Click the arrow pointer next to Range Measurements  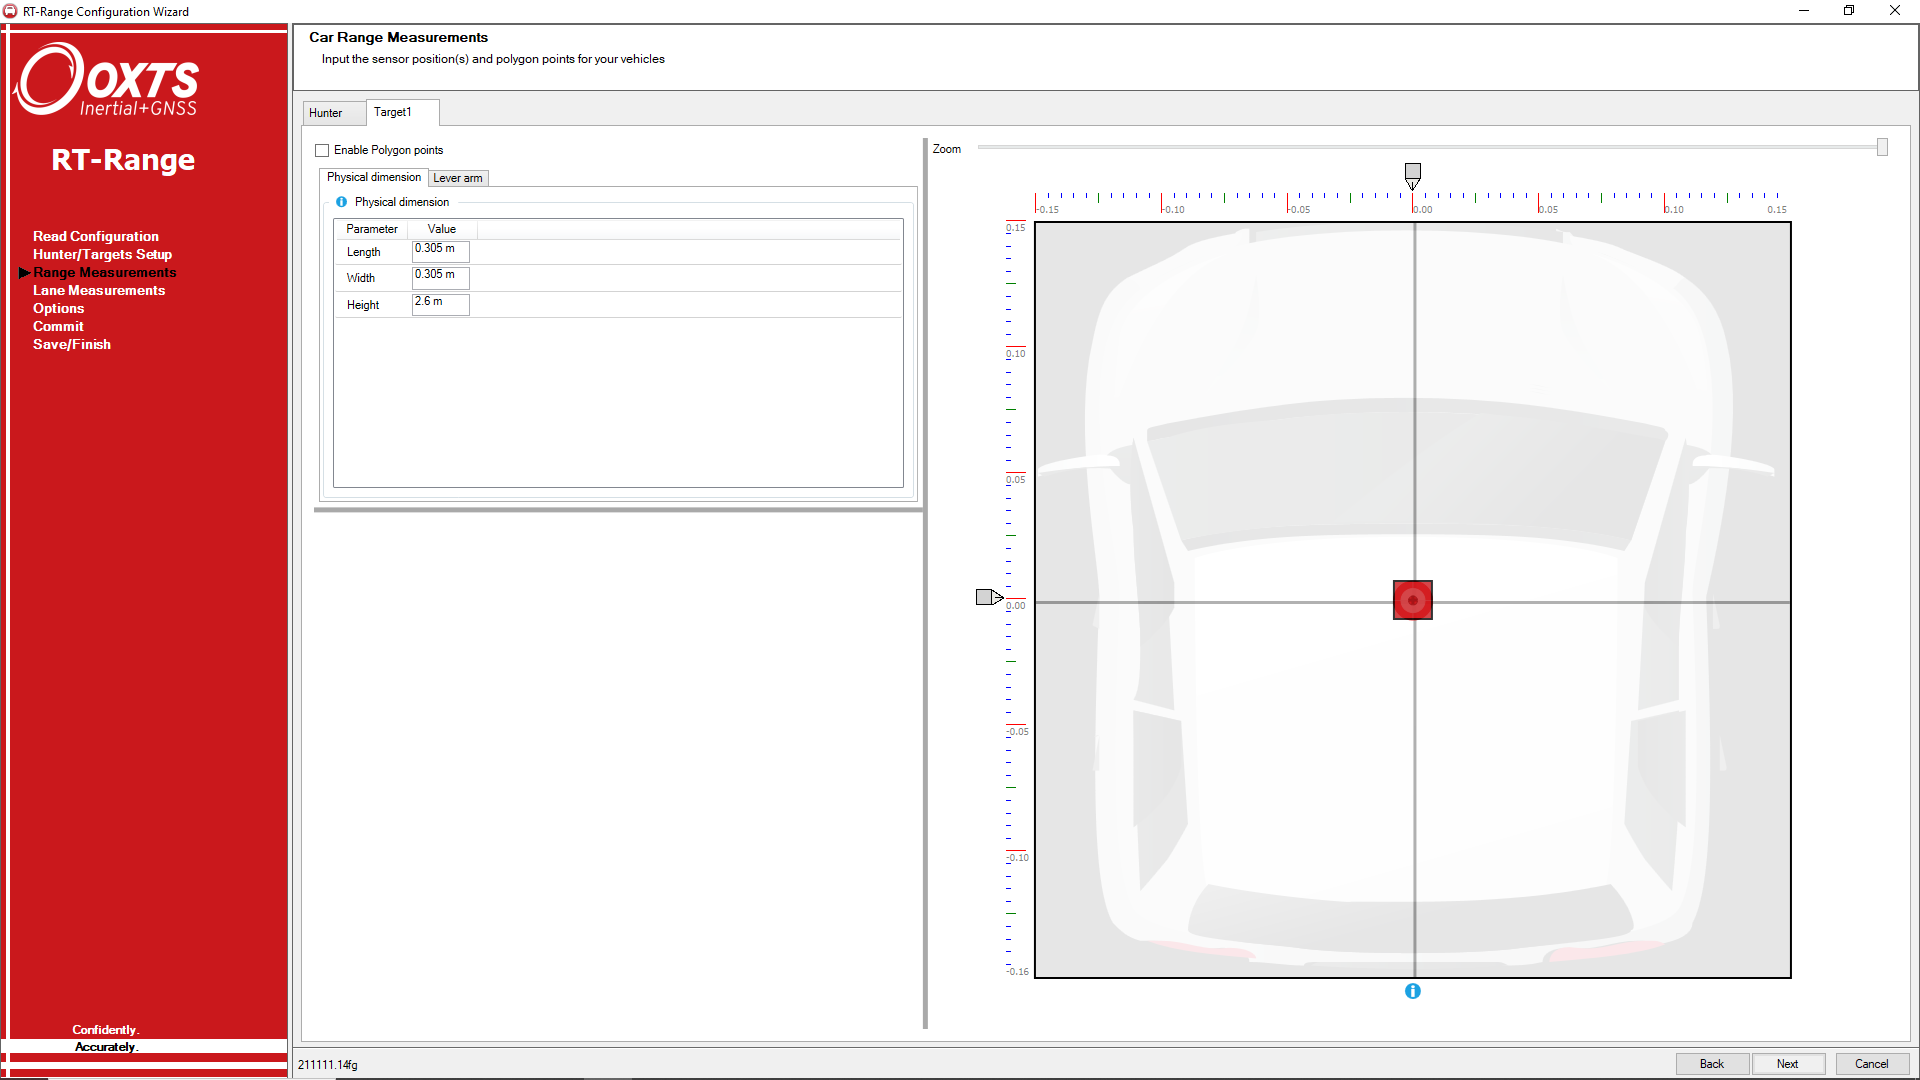coord(25,272)
